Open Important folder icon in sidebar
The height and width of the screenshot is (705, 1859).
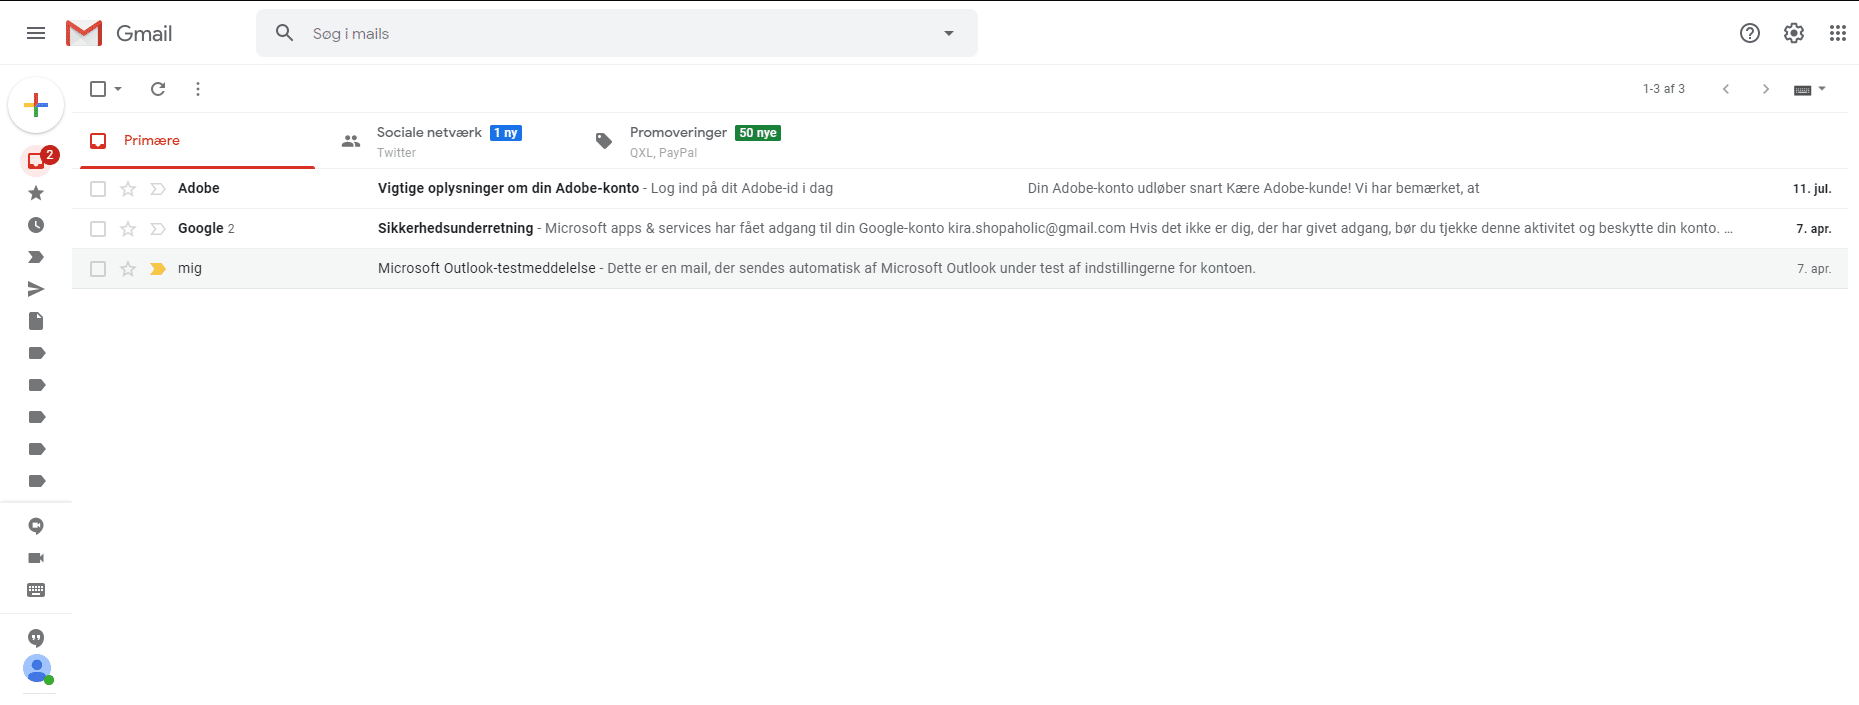(36, 257)
